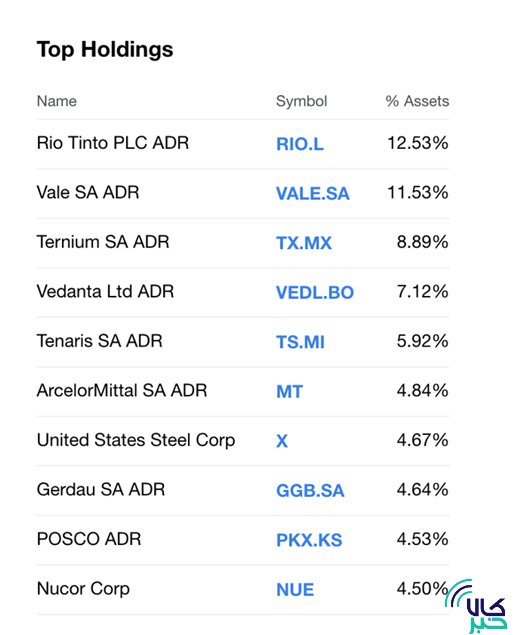
Task: Open the VEDL.BO ticker link
Action: click(315, 292)
